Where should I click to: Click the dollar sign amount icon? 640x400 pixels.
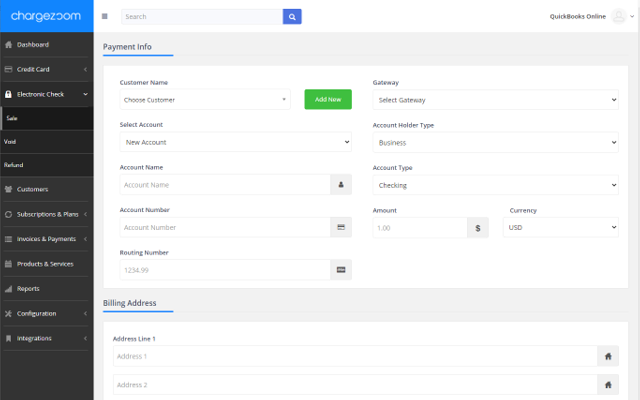pyautogui.click(x=478, y=228)
